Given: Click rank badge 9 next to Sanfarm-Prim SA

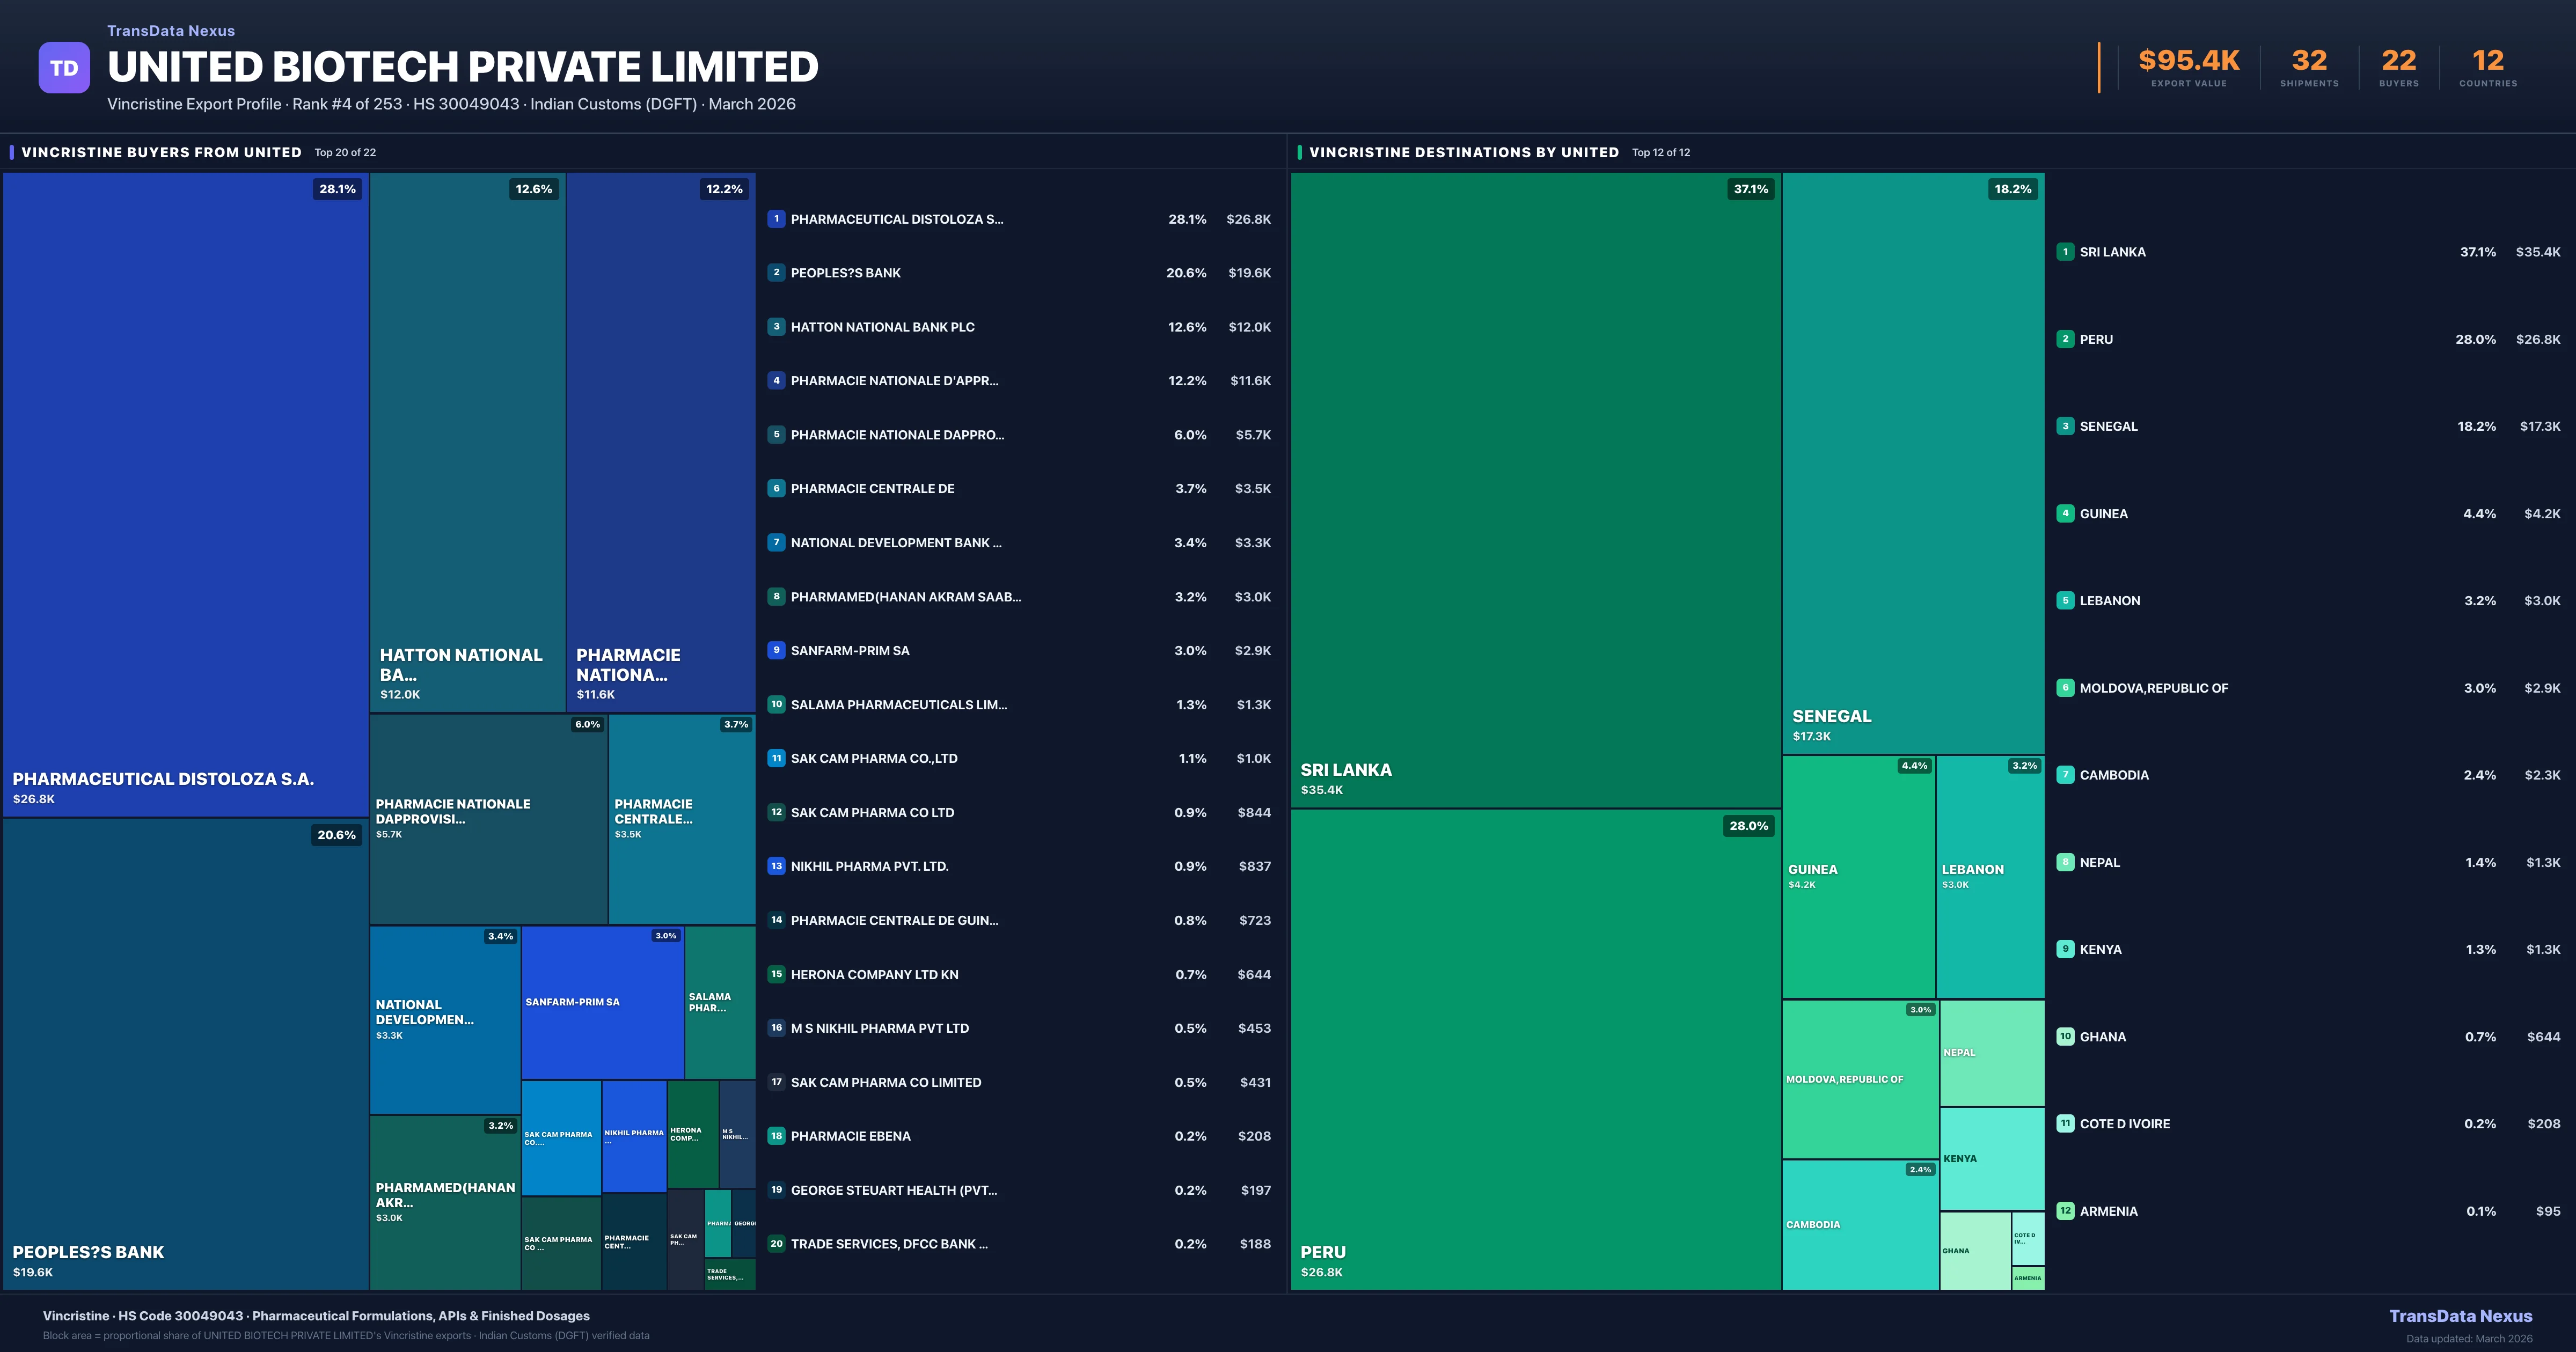Looking at the screenshot, I should tap(776, 650).
